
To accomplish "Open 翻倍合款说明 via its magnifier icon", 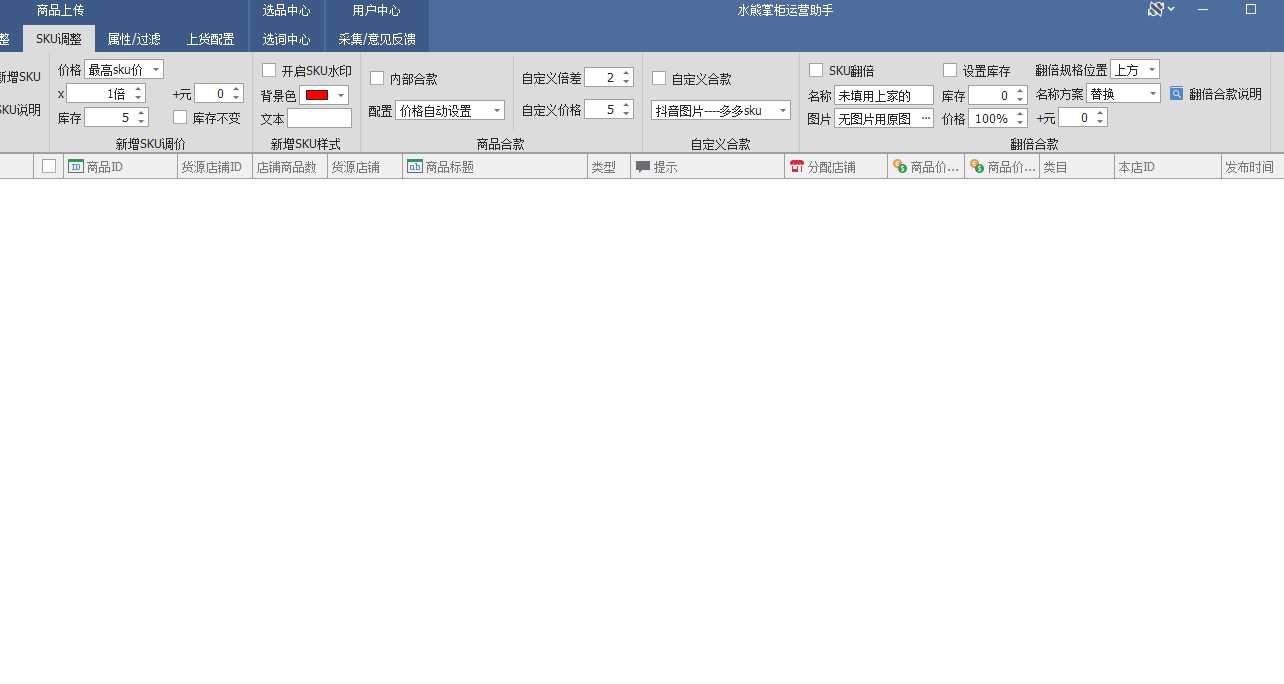I will click(1176, 94).
